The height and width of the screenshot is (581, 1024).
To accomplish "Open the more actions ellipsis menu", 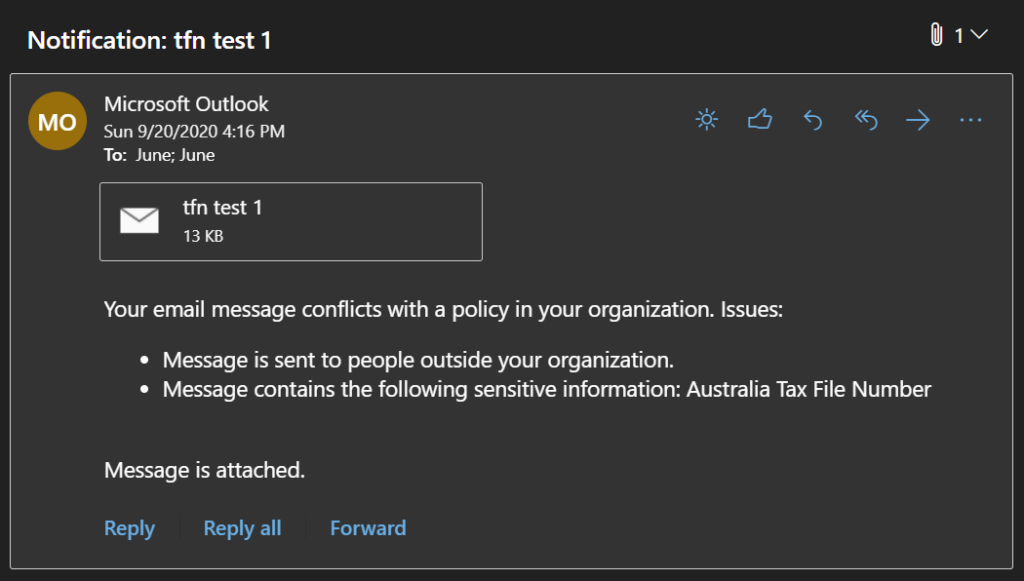I will (x=971, y=120).
